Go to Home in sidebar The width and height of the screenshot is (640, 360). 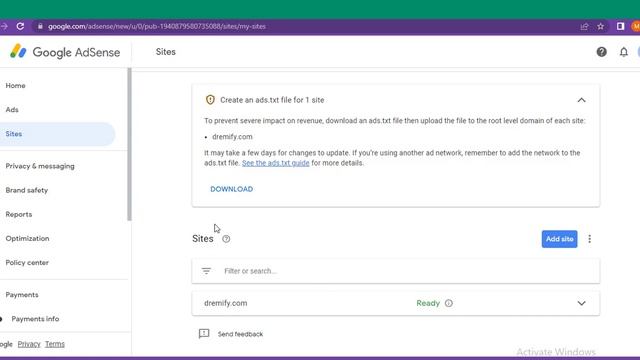tap(16, 86)
